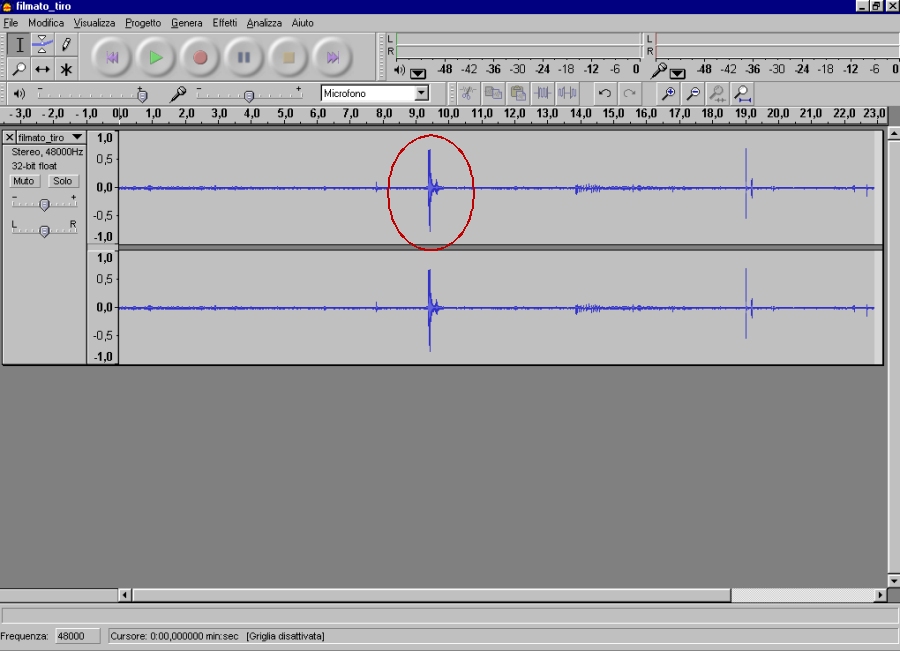This screenshot has height=651, width=900.
Task: Click the recording meter microphone icon
Action: coord(659,70)
